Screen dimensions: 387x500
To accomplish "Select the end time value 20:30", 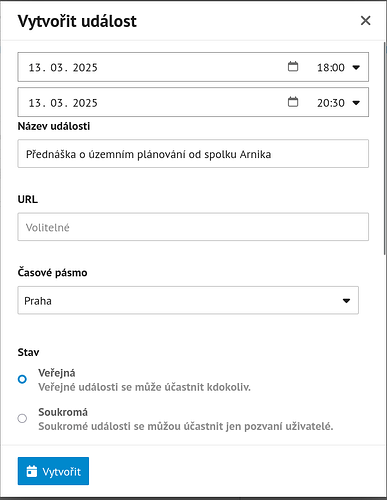I will click(331, 103).
